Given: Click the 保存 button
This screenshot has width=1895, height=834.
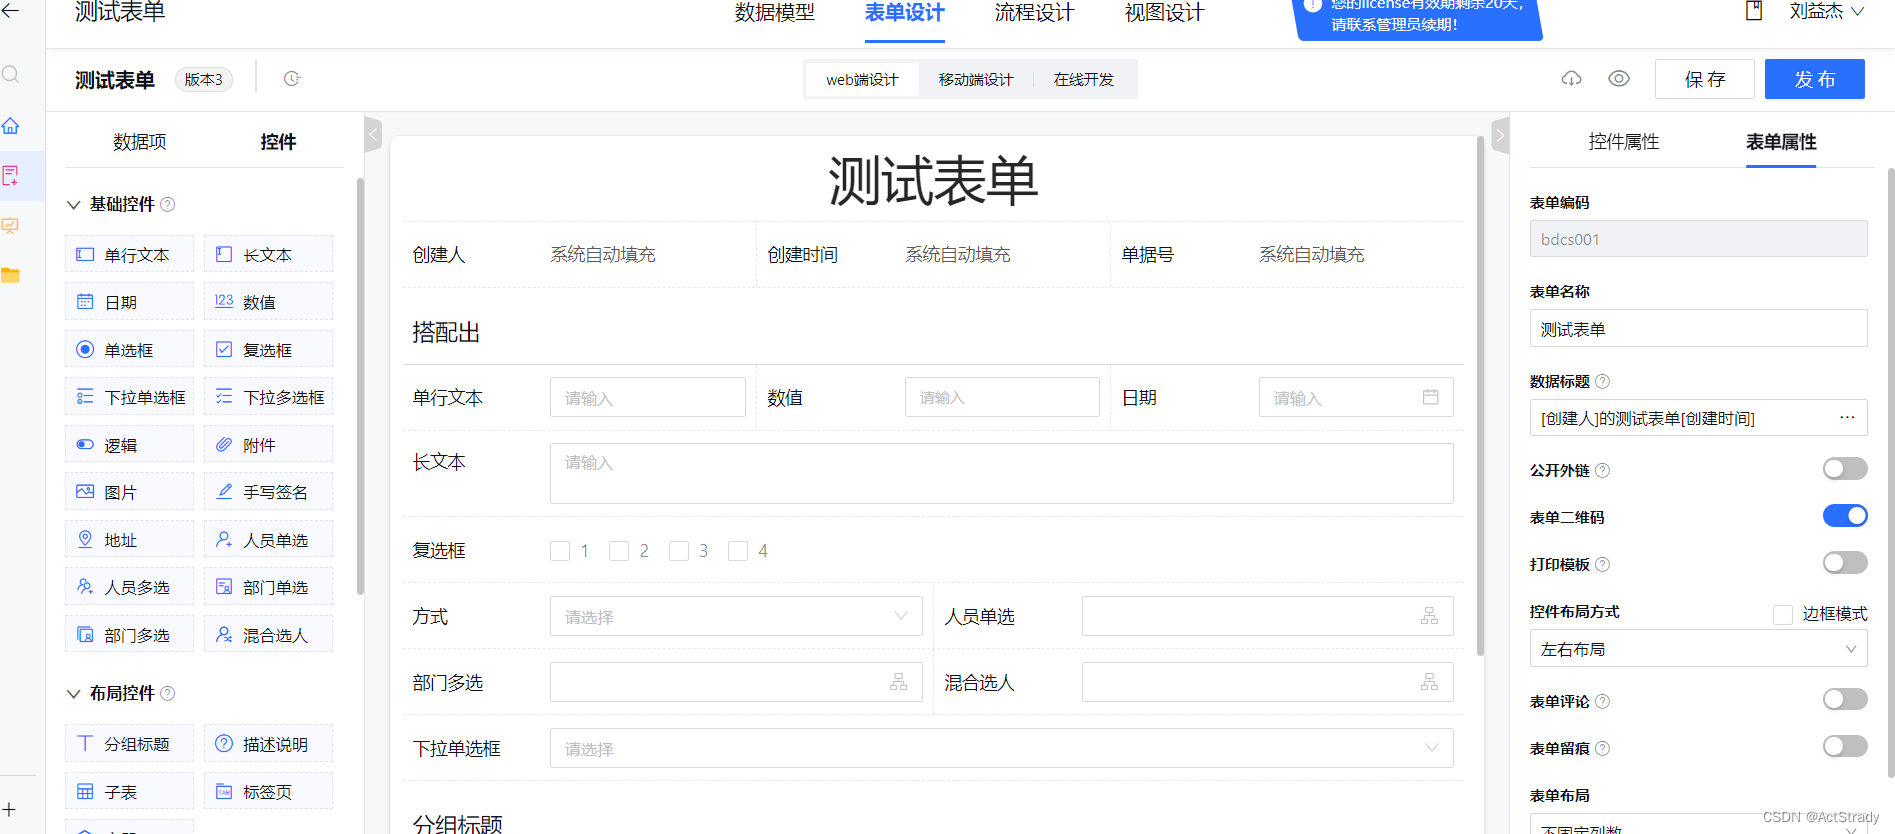Looking at the screenshot, I should (1705, 79).
